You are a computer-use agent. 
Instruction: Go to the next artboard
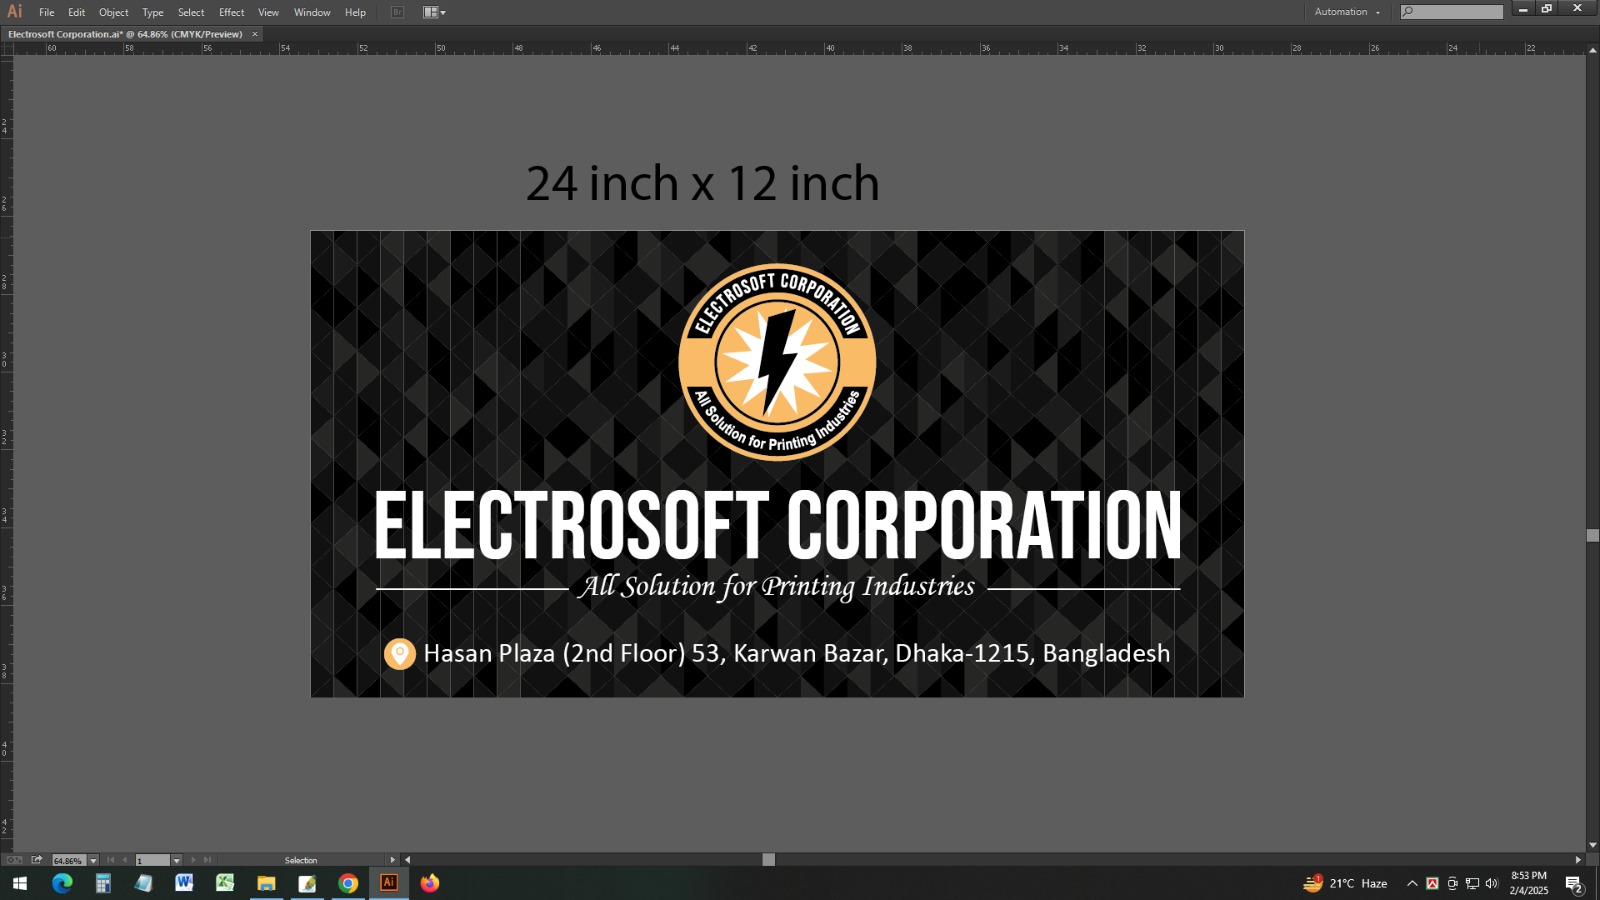[193, 860]
